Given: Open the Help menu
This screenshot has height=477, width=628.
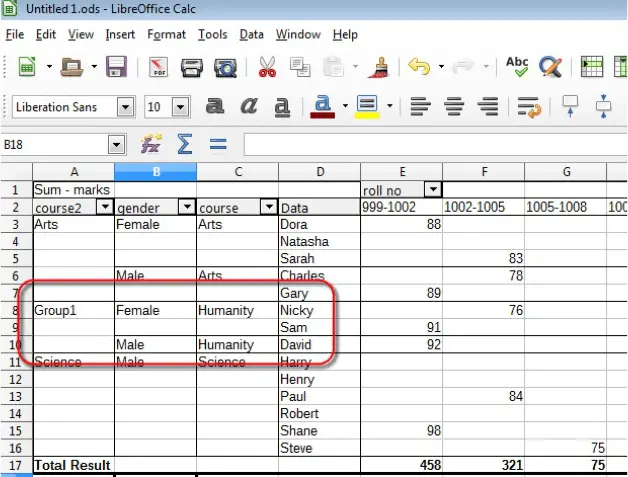Looking at the screenshot, I should [x=345, y=34].
